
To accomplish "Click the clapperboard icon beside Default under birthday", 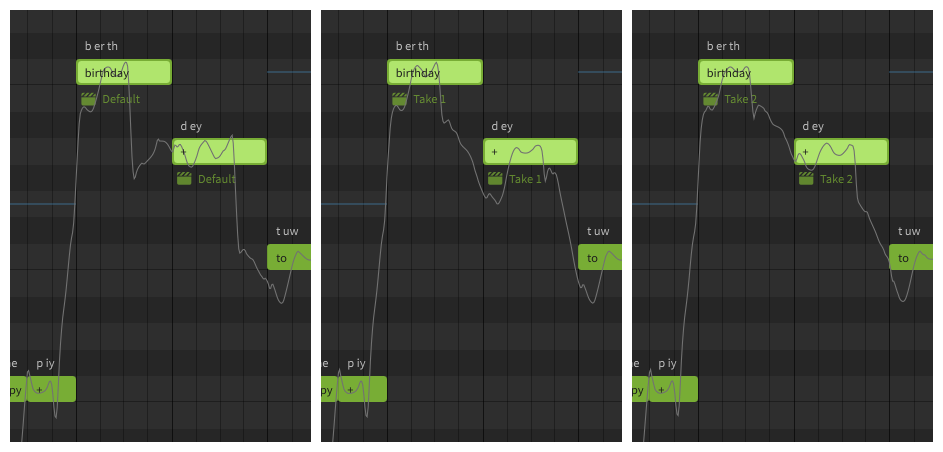I will 88,99.
